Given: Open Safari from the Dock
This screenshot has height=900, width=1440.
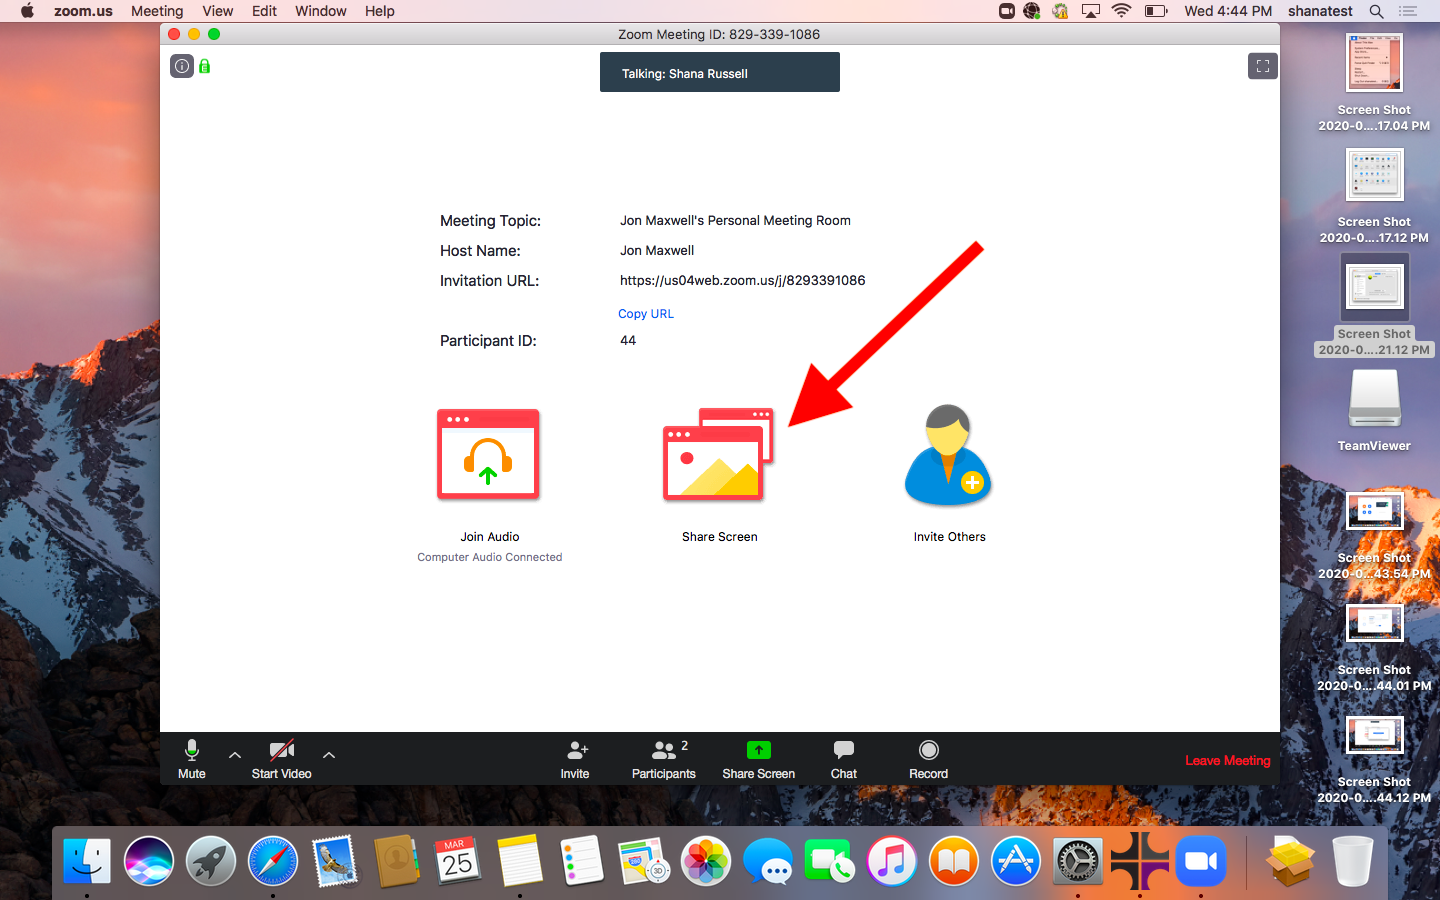Looking at the screenshot, I should click(x=273, y=860).
